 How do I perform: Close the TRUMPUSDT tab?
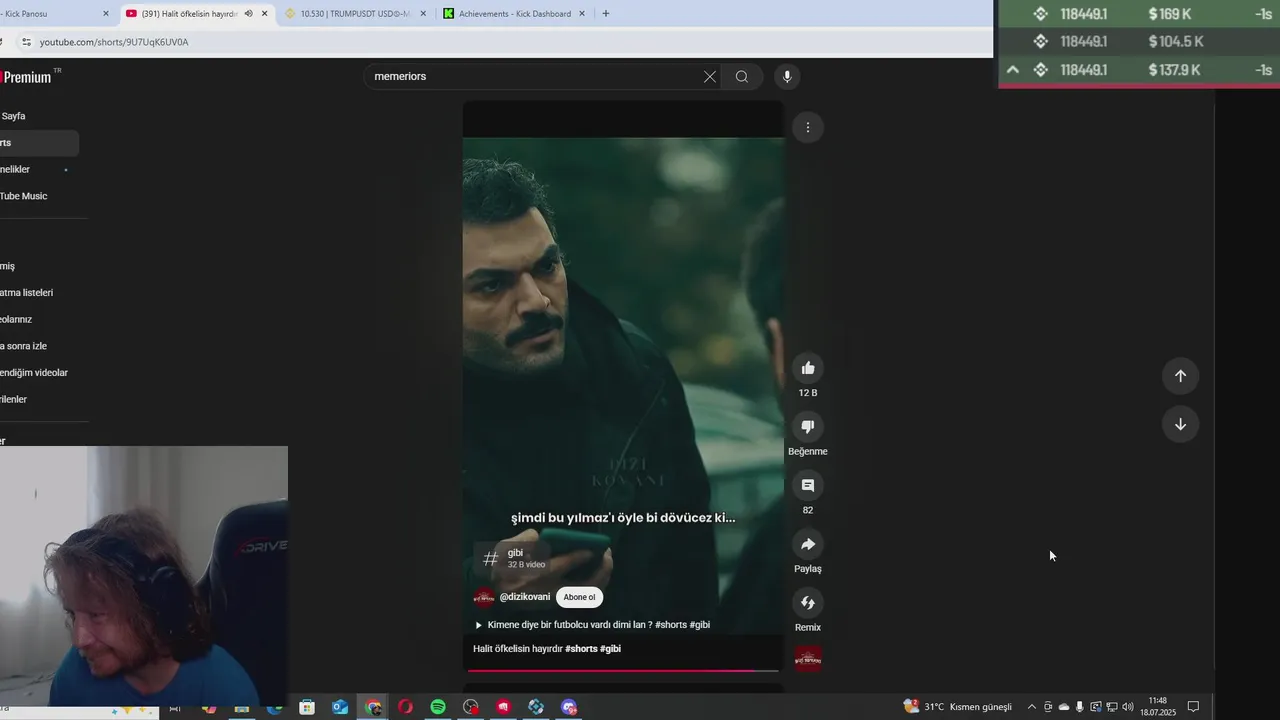[423, 14]
